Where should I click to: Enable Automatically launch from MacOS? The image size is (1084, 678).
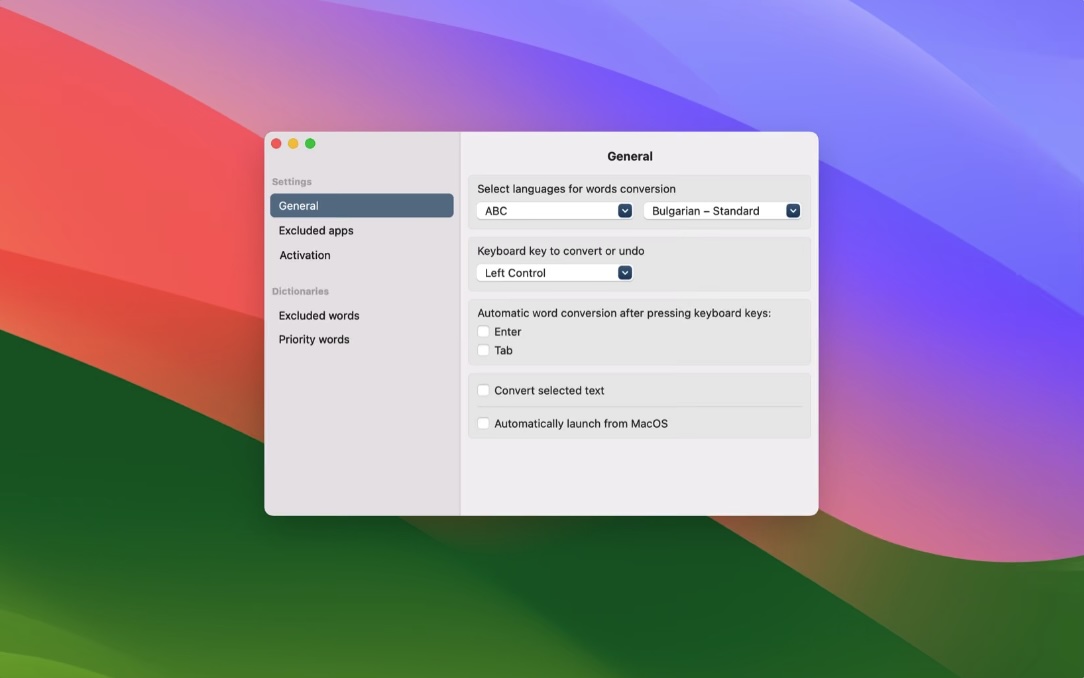(x=483, y=424)
